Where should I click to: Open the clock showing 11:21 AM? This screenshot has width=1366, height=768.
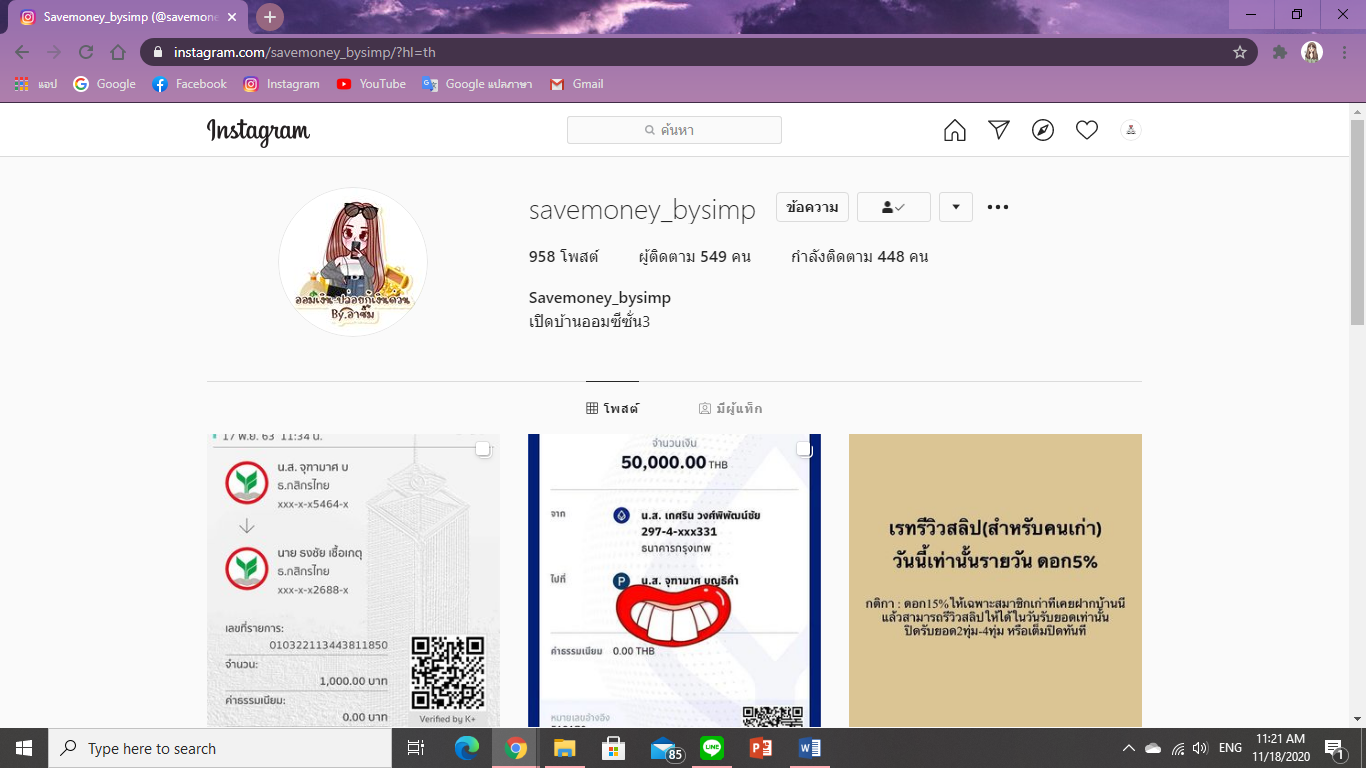pyautogui.click(x=1280, y=748)
